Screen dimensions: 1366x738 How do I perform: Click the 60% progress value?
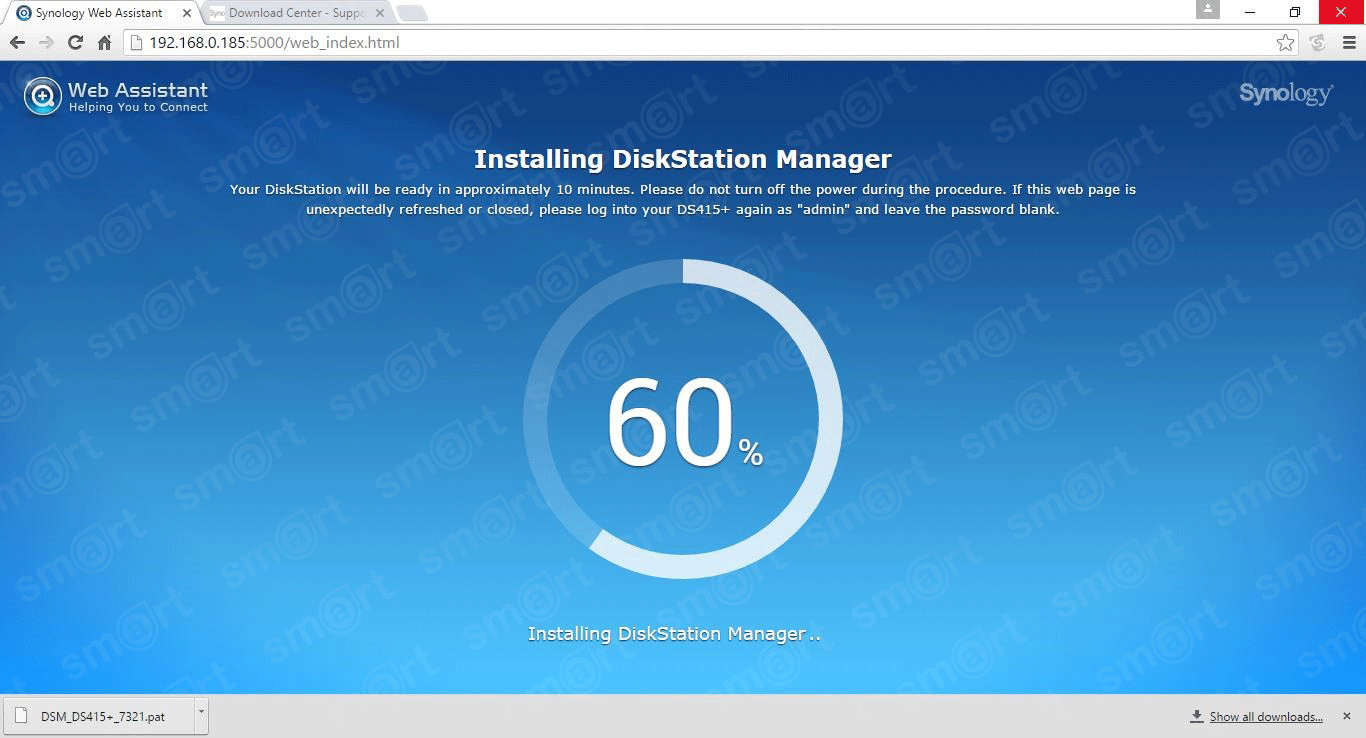click(x=684, y=424)
